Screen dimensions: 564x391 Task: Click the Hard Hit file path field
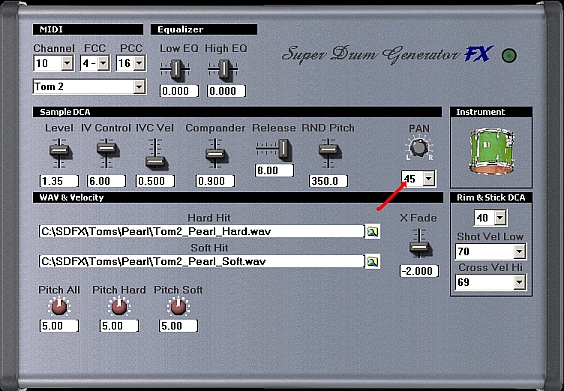point(201,231)
